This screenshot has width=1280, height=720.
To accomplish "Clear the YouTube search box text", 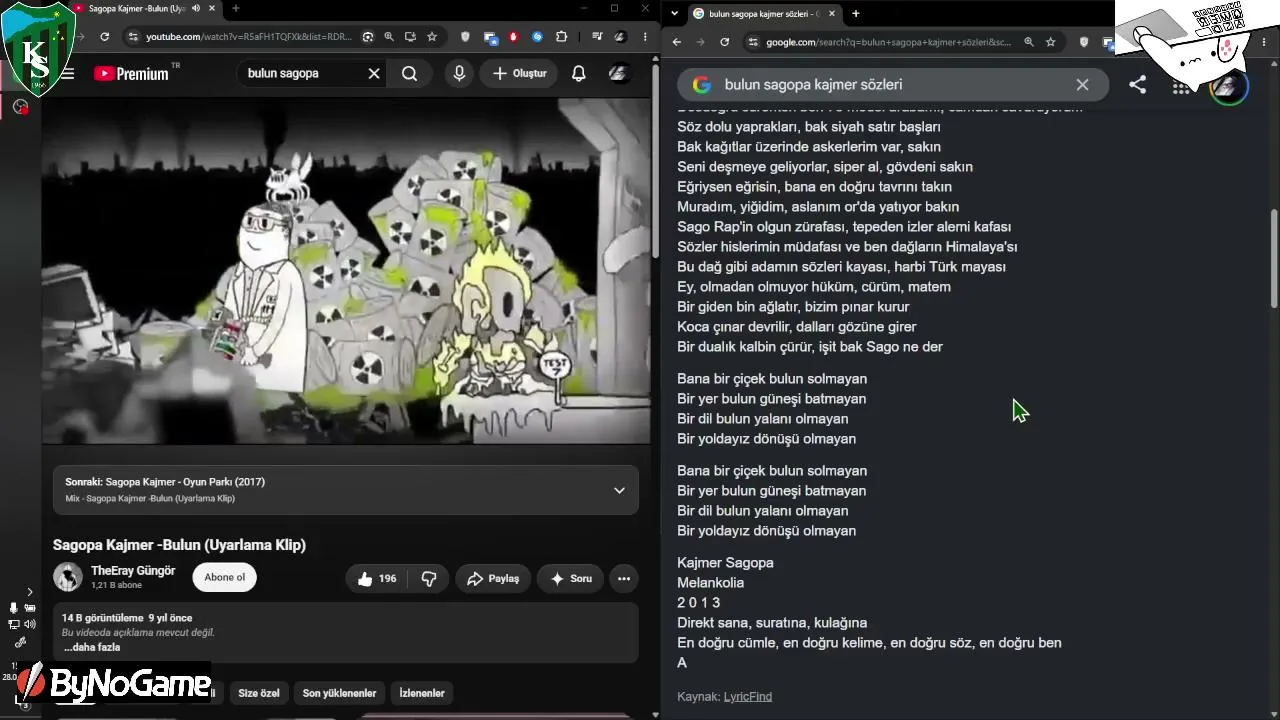I will (374, 73).
